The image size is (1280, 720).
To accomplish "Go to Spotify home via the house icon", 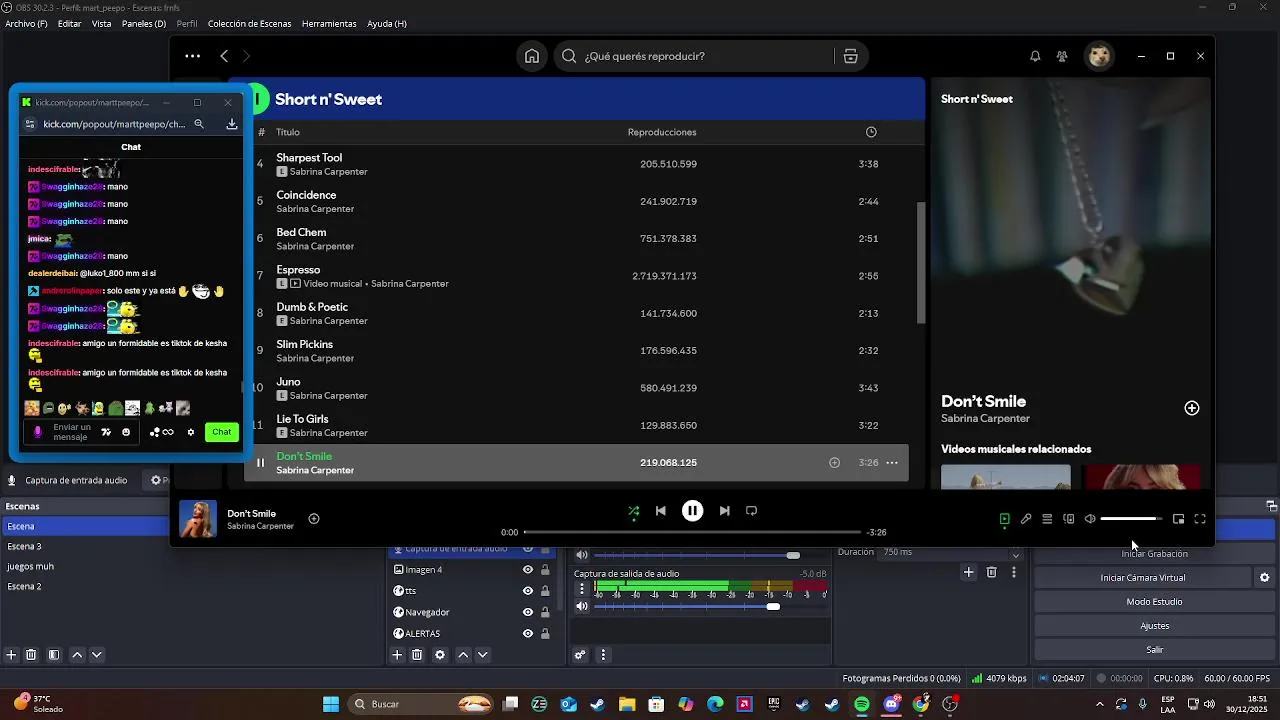I will pyautogui.click(x=532, y=56).
